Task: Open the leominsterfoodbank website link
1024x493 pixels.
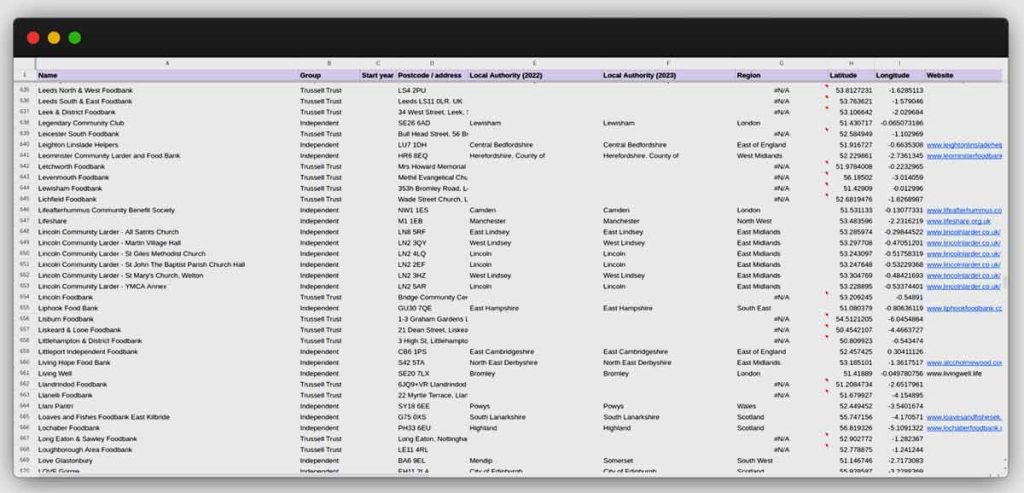Action: [x=964, y=156]
